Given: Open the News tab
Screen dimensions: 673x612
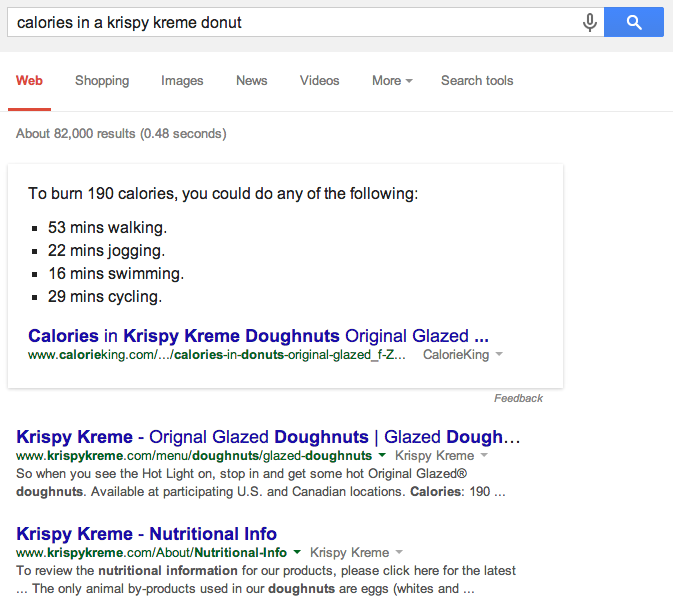Looking at the screenshot, I should (252, 80).
